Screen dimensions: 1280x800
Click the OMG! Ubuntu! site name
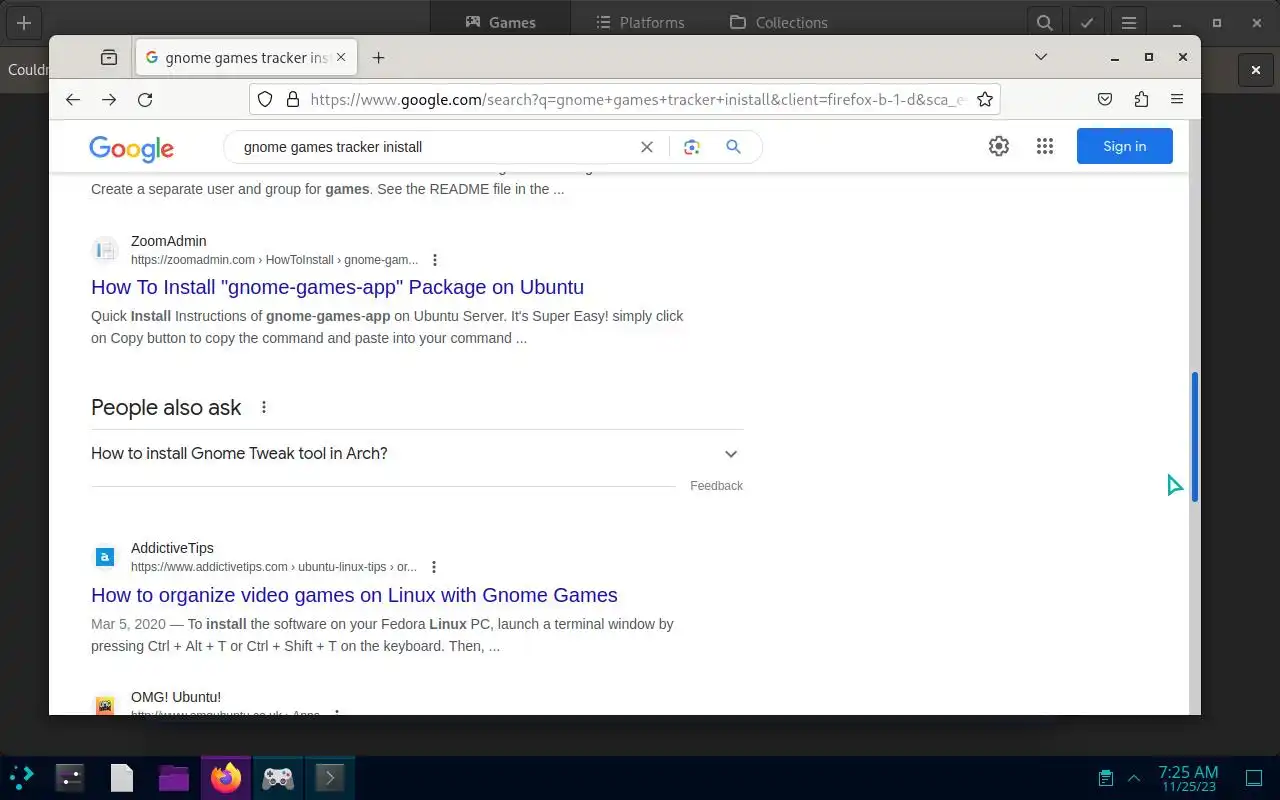[176, 697]
